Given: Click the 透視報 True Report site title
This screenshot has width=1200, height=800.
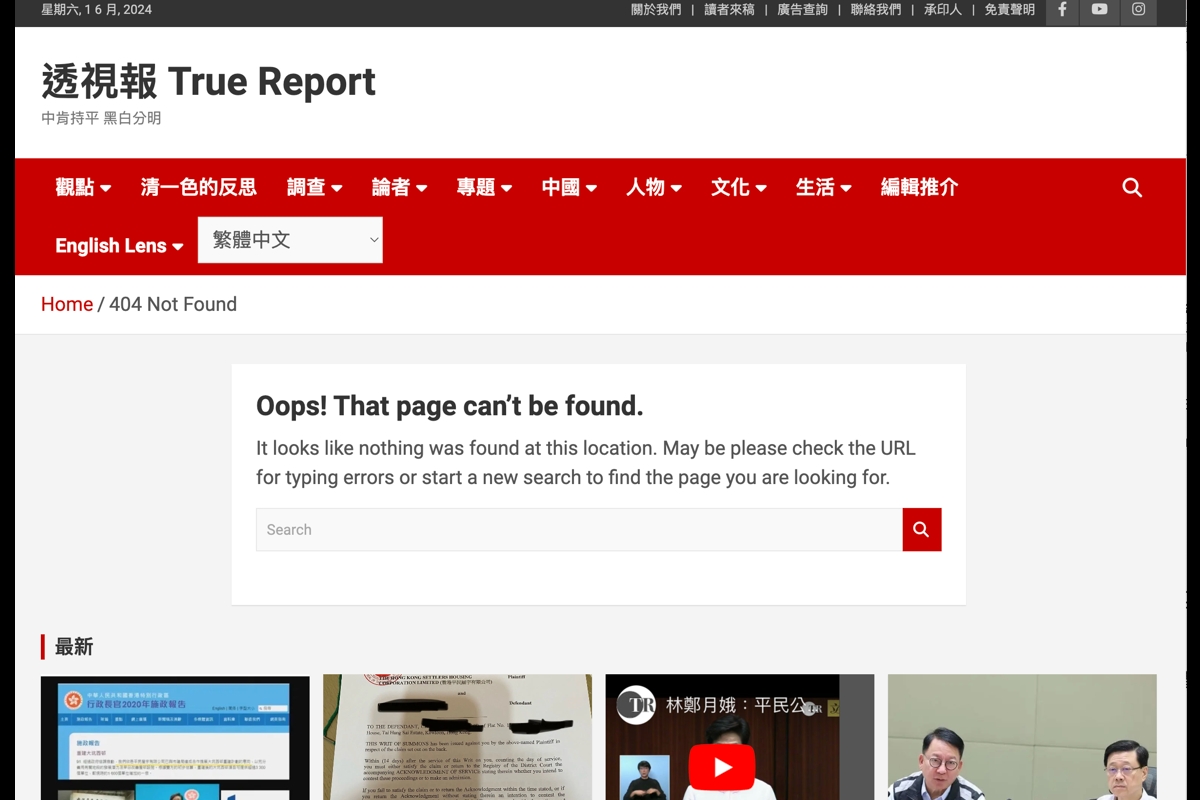Looking at the screenshot, I should [x=208, y=82].
